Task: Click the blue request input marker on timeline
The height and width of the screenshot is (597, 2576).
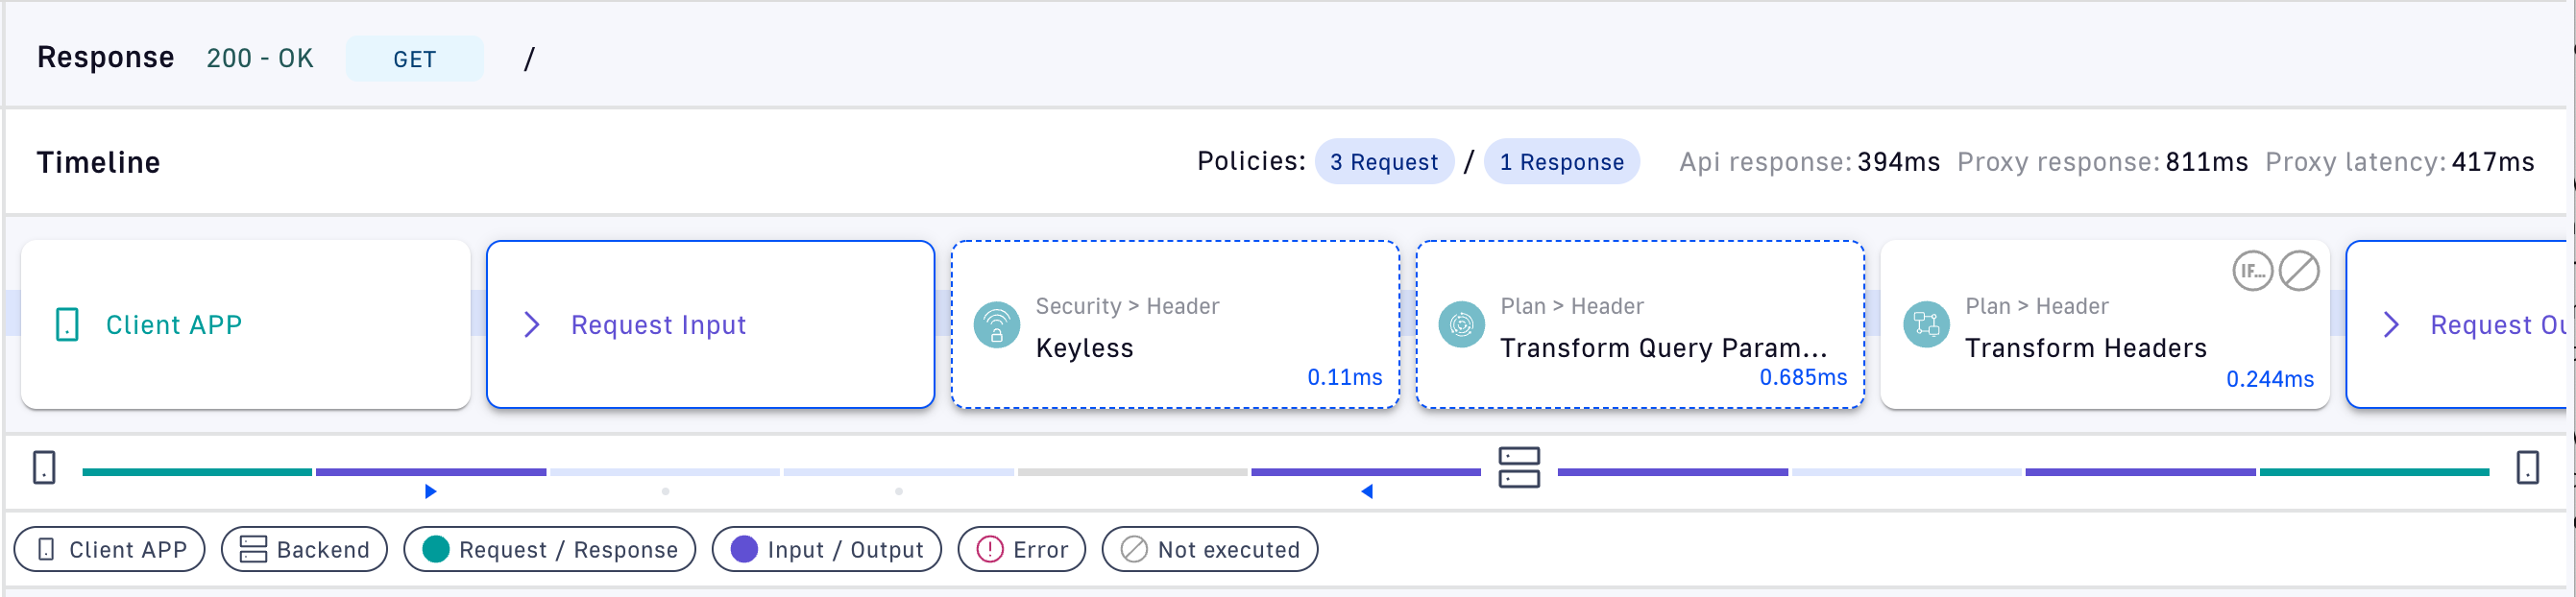Action: click(430, 491)
